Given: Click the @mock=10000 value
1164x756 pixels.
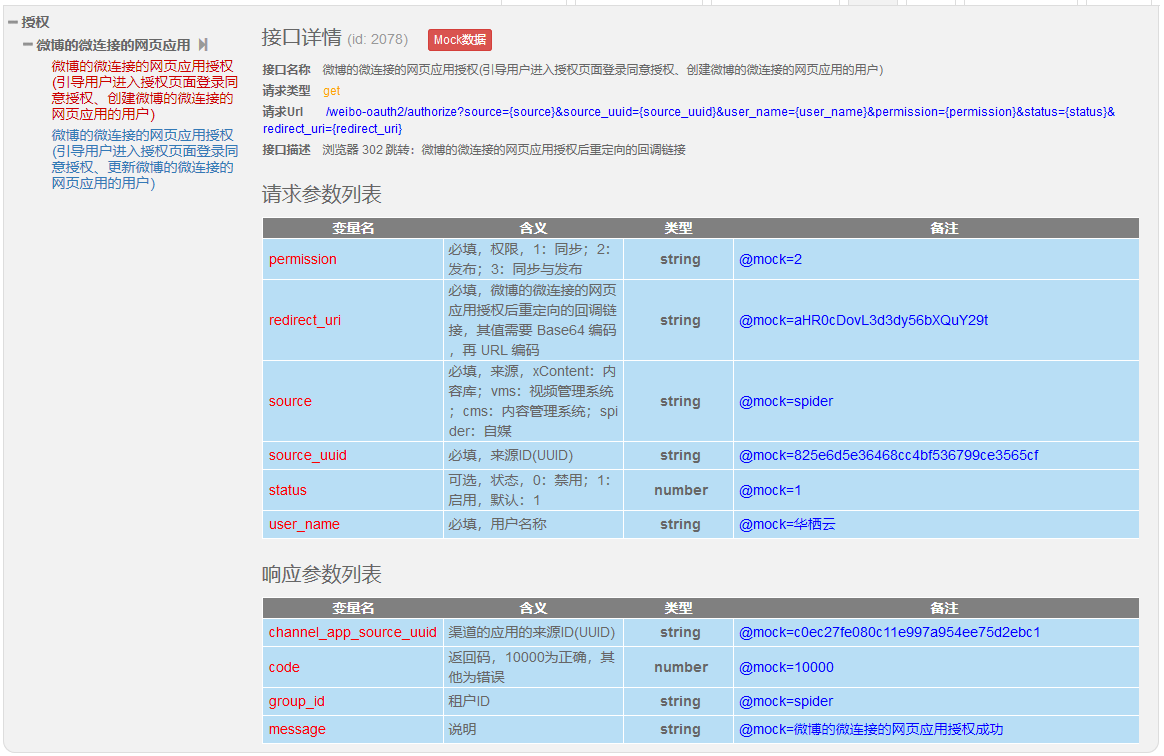Looking at the screenshot, I should pyautogui.click(x=786, y=667).
